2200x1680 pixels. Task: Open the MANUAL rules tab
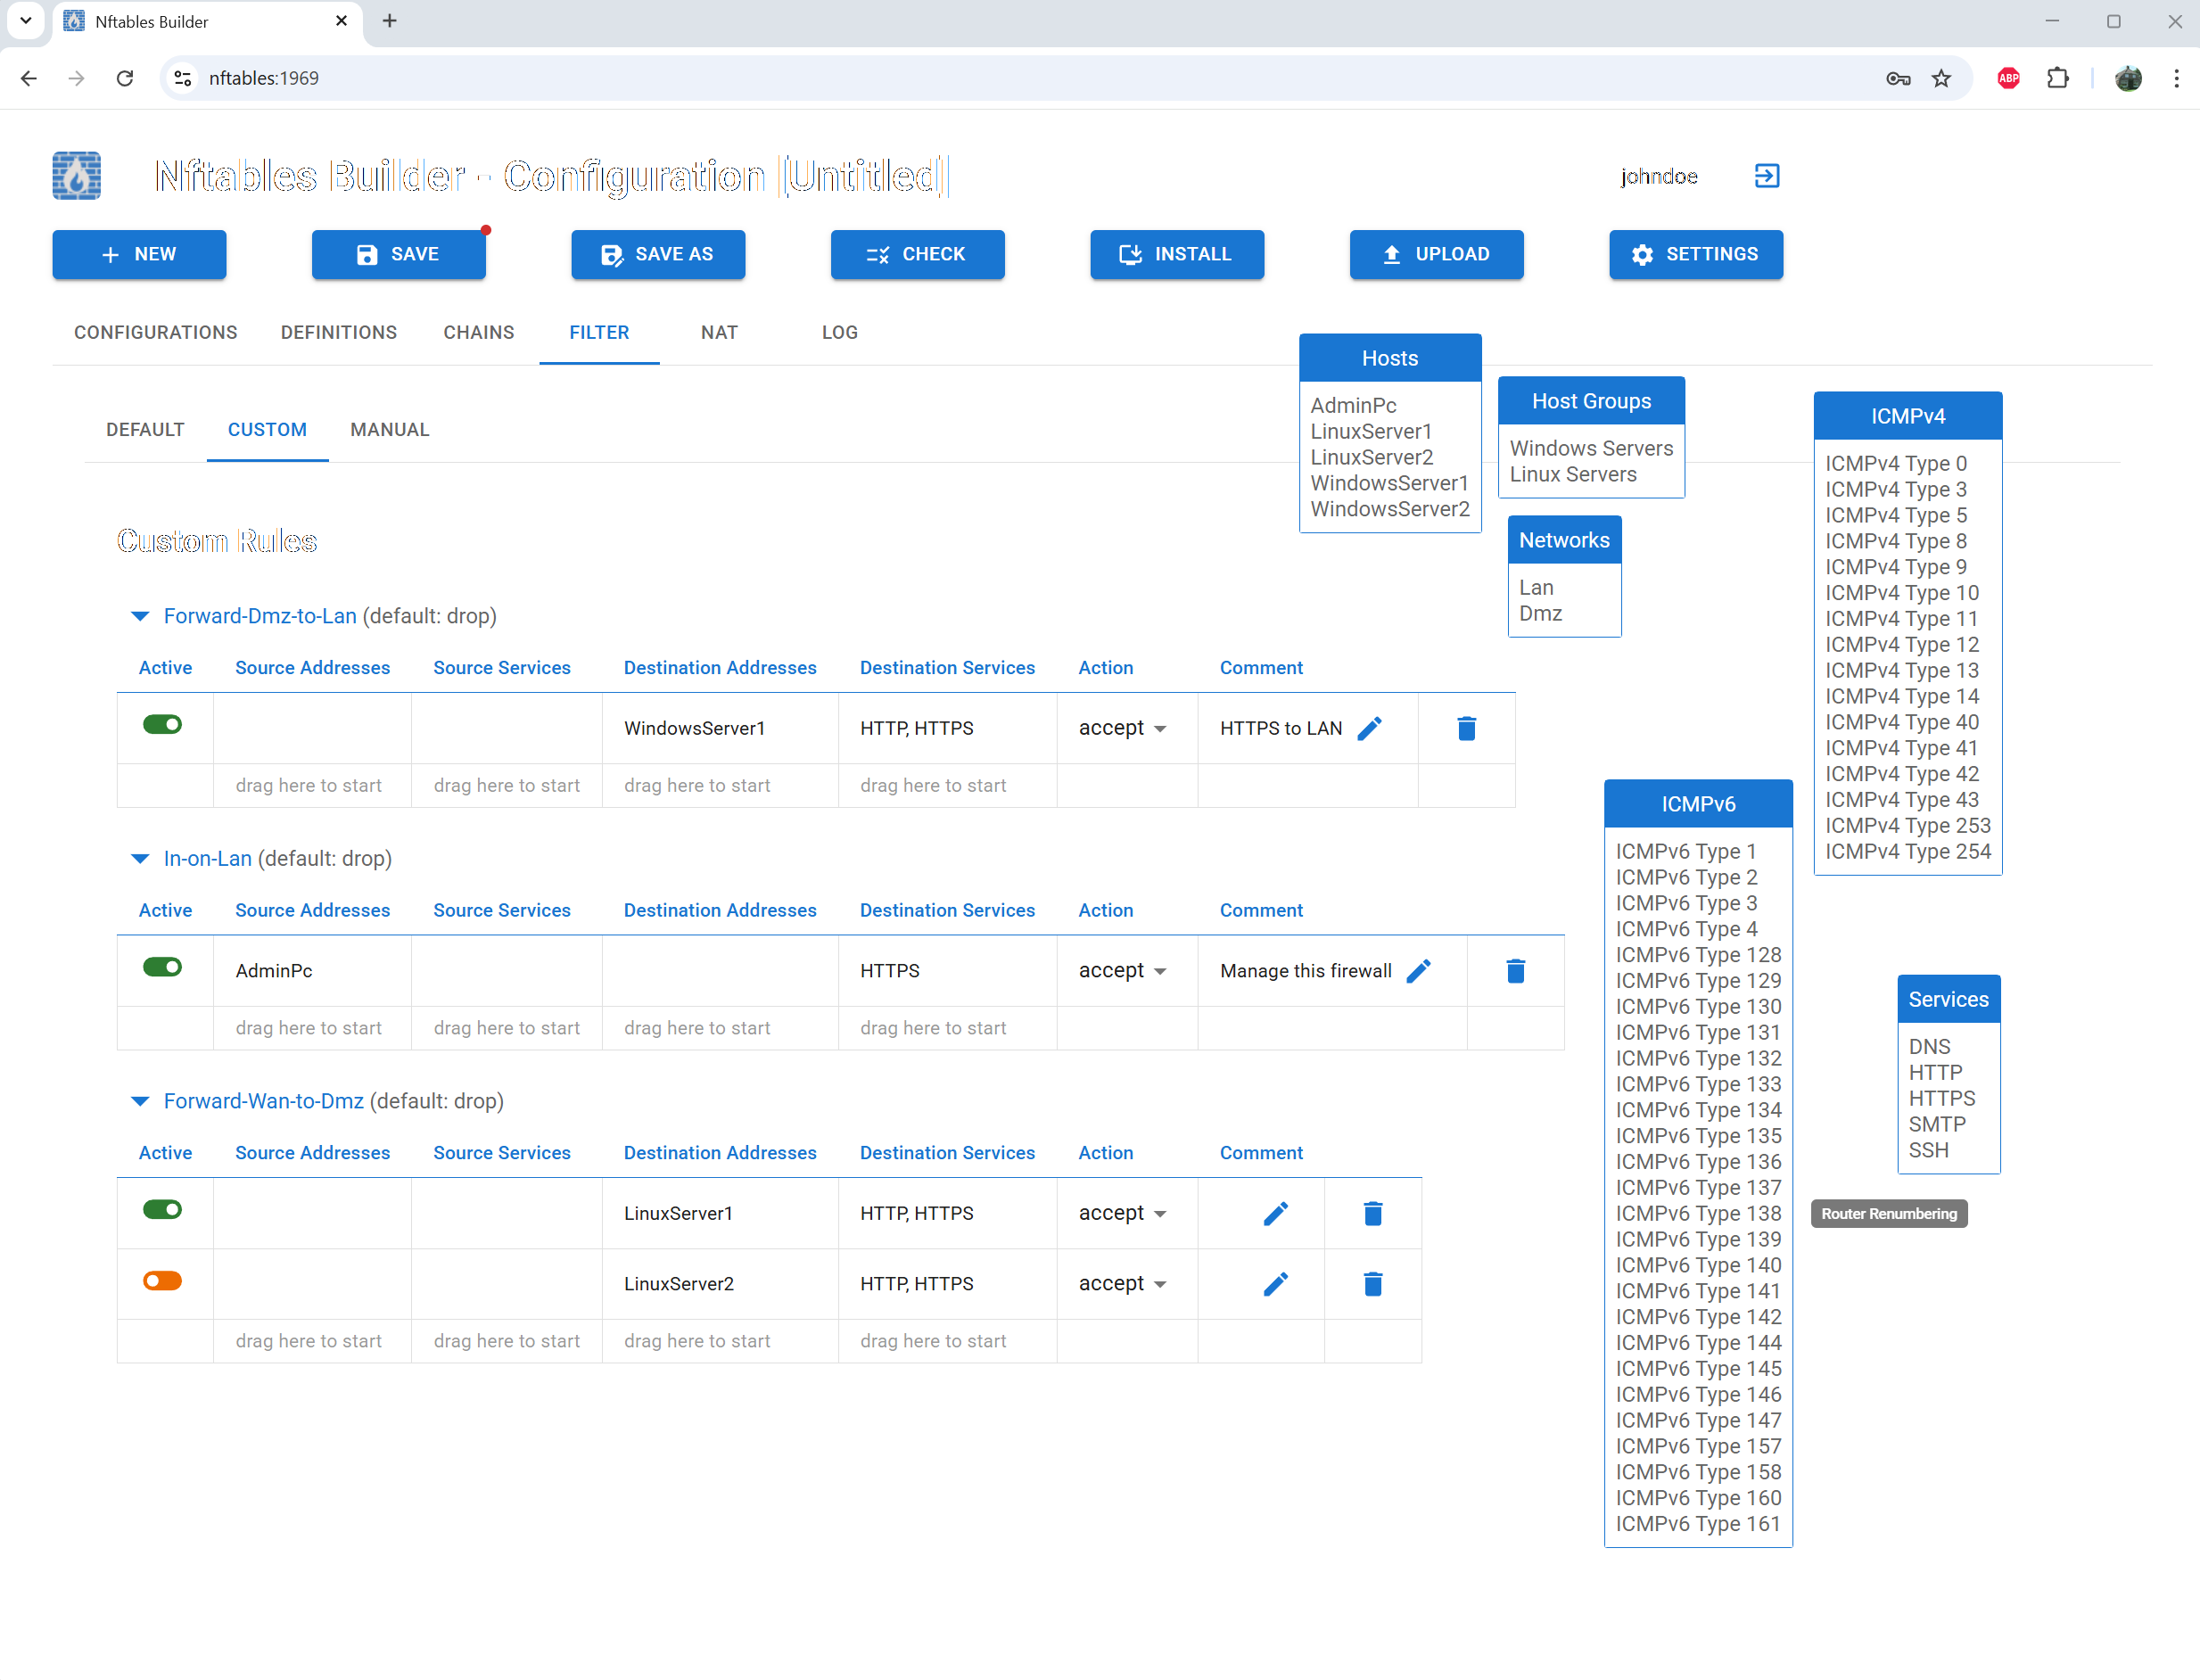(x=389, y=429)
